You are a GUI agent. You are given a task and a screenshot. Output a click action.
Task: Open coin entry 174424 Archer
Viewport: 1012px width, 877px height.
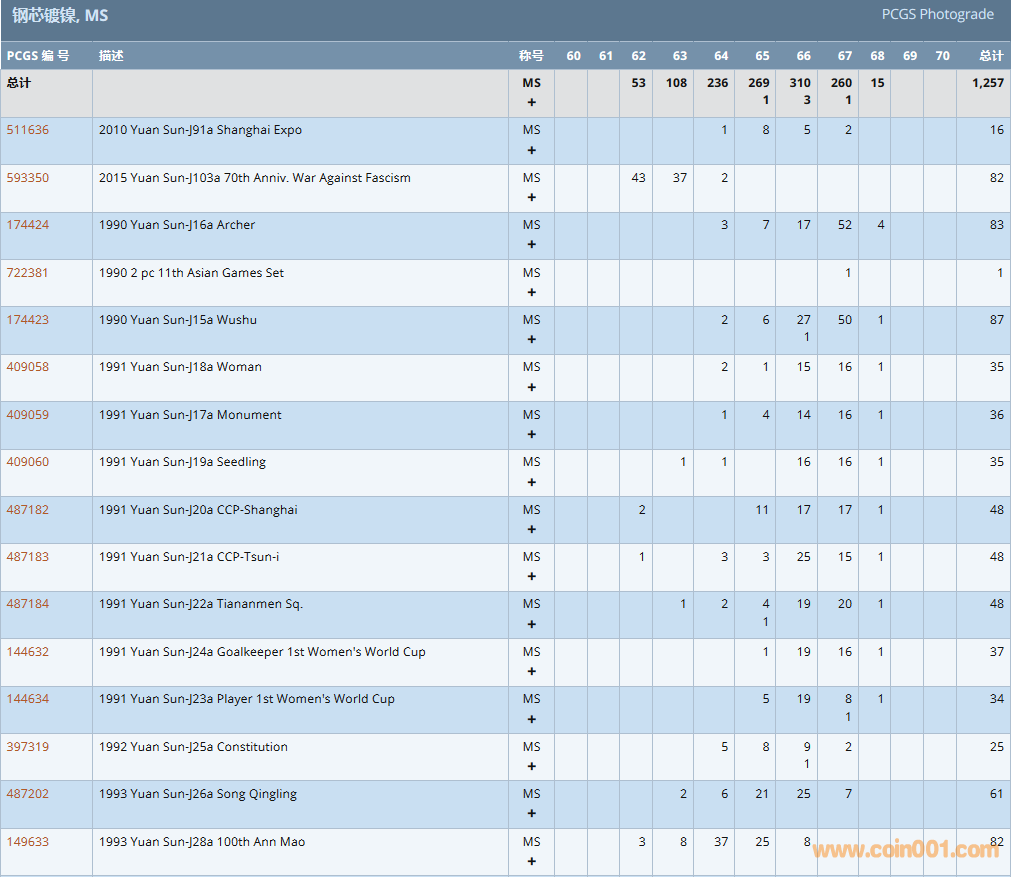pyautogui.click(x=28, y=225)
